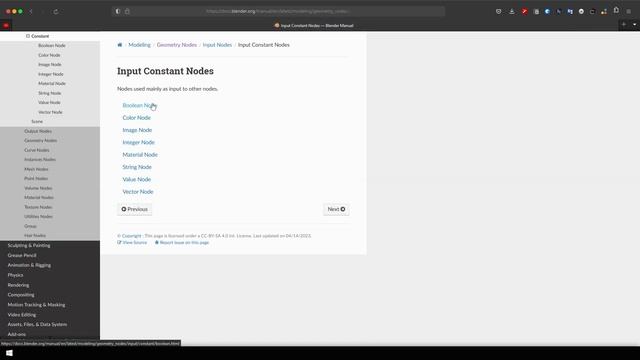Open the list-all-tabs dropdown arrow
Screen dimensions: 640x360
[x=634, y=24]
